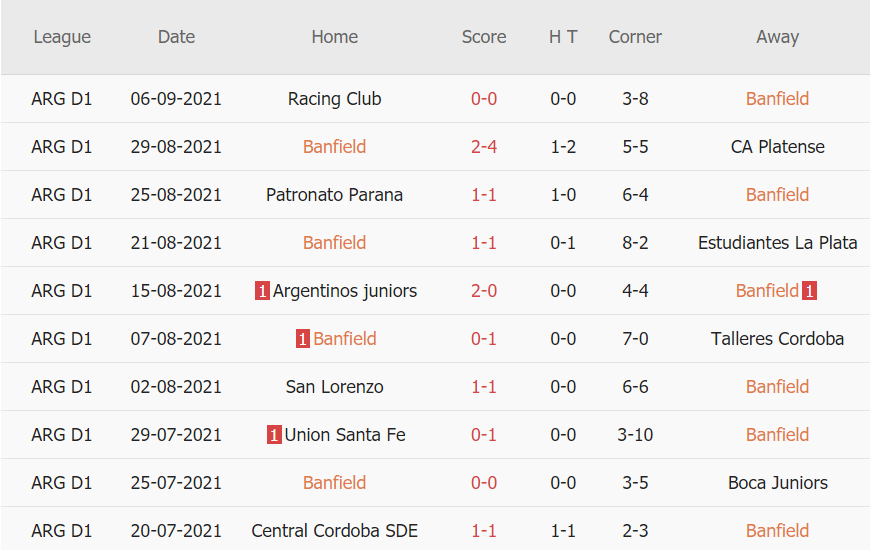Click Central Cordoba SDE team name
The image size is (870, 550).
[x=334, y=531]
